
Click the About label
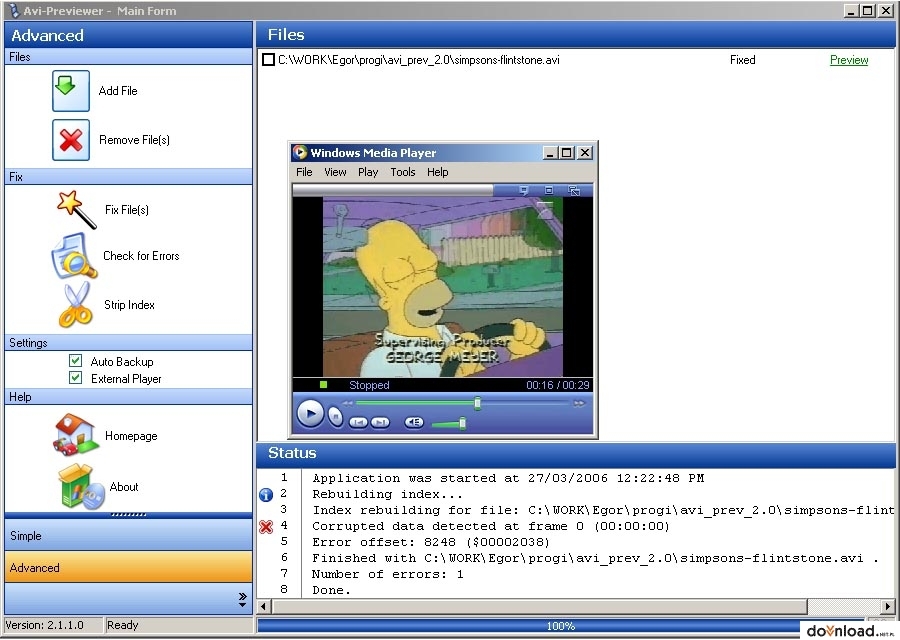click(x=124, y=487)
